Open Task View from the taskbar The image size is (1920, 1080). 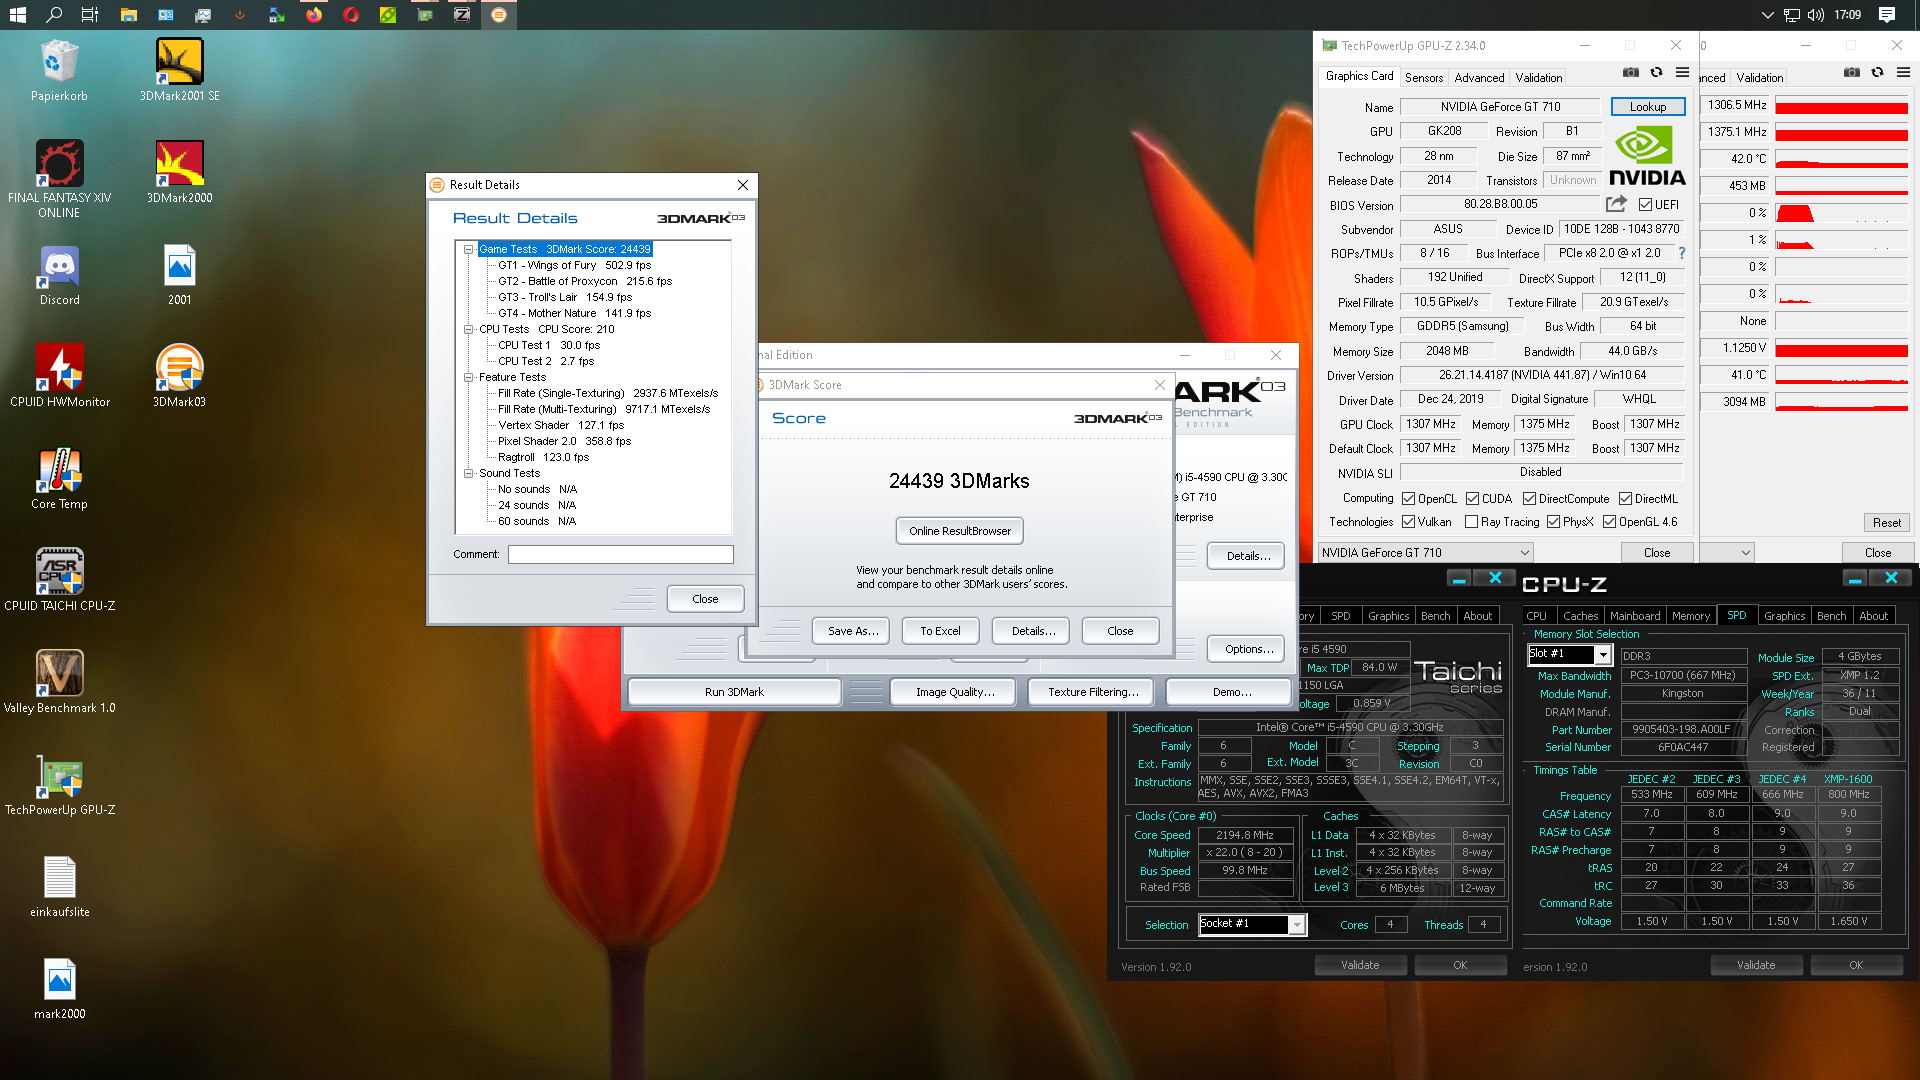(90, 15)
